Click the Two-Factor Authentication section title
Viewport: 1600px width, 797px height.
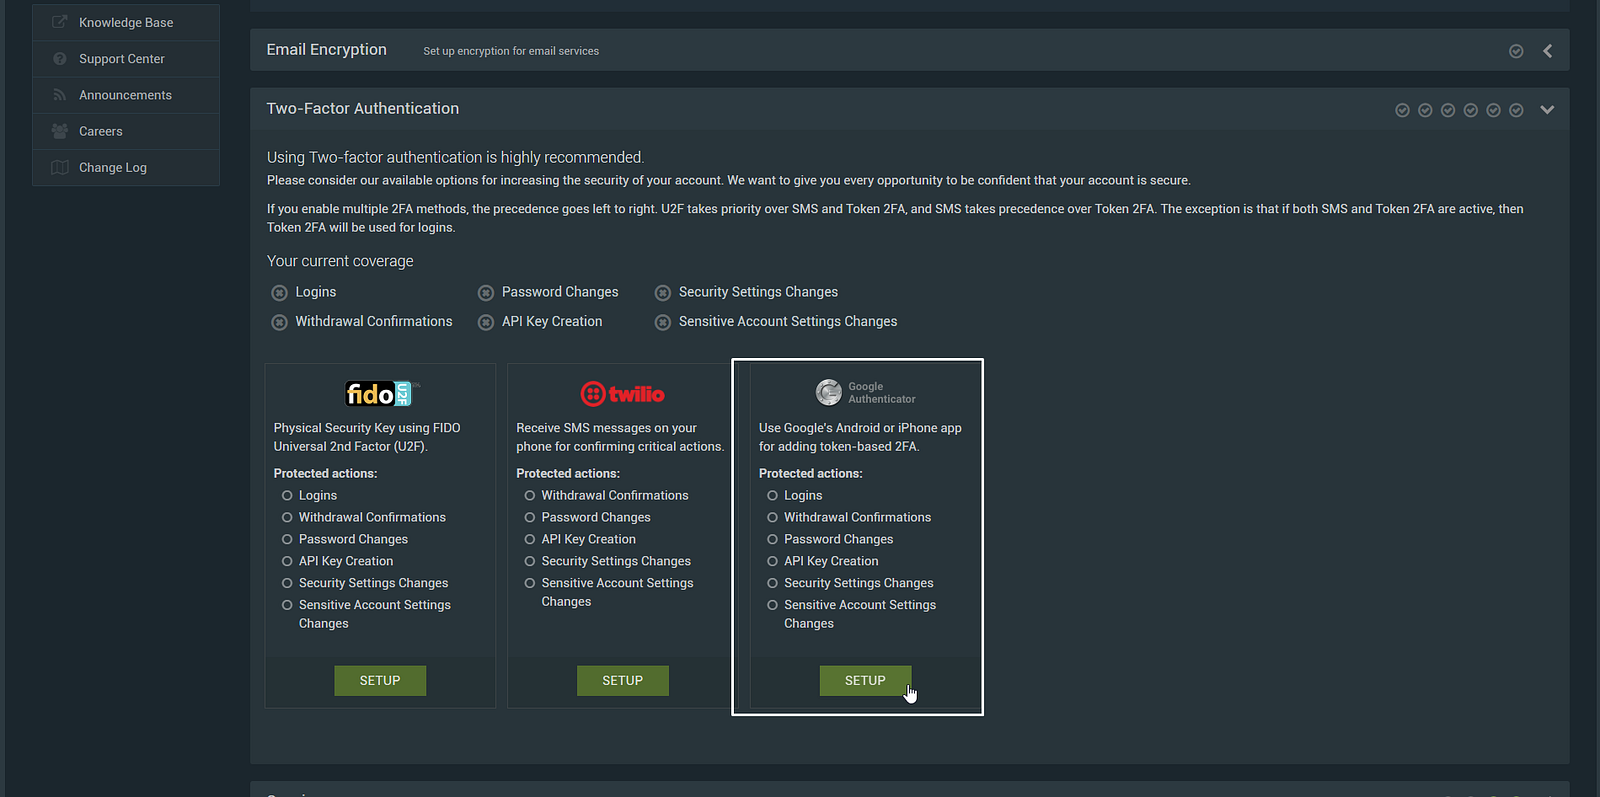click(x=363, y=108)
